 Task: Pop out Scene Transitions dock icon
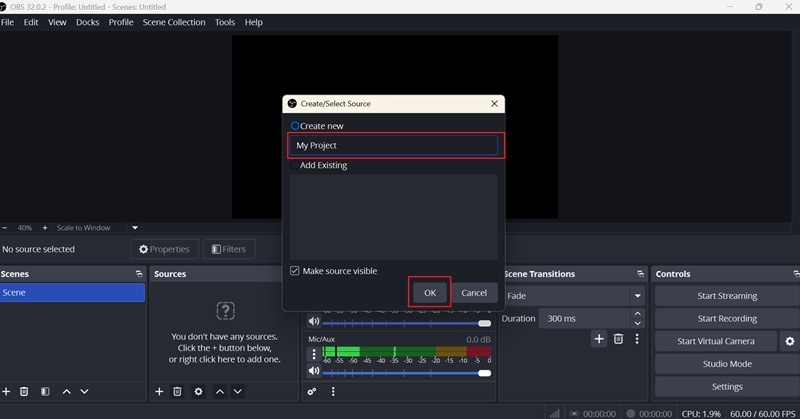click(640, 274)
